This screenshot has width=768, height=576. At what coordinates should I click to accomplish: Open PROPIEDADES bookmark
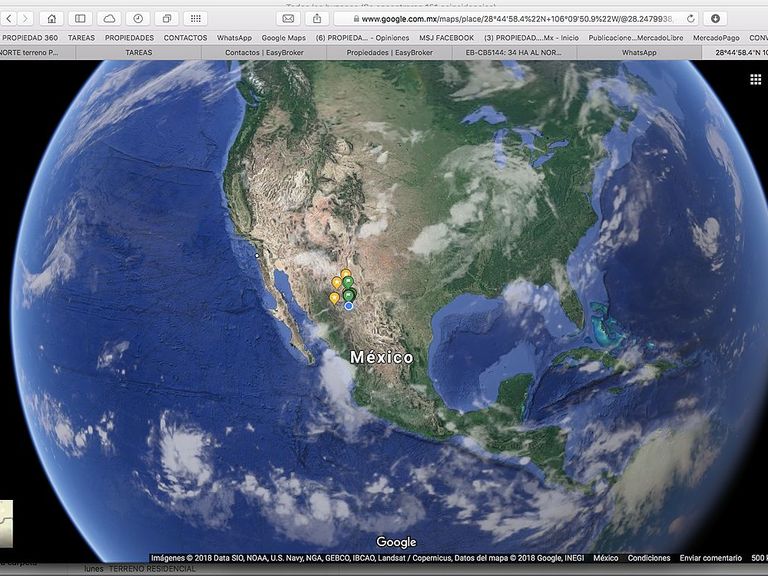129,38
